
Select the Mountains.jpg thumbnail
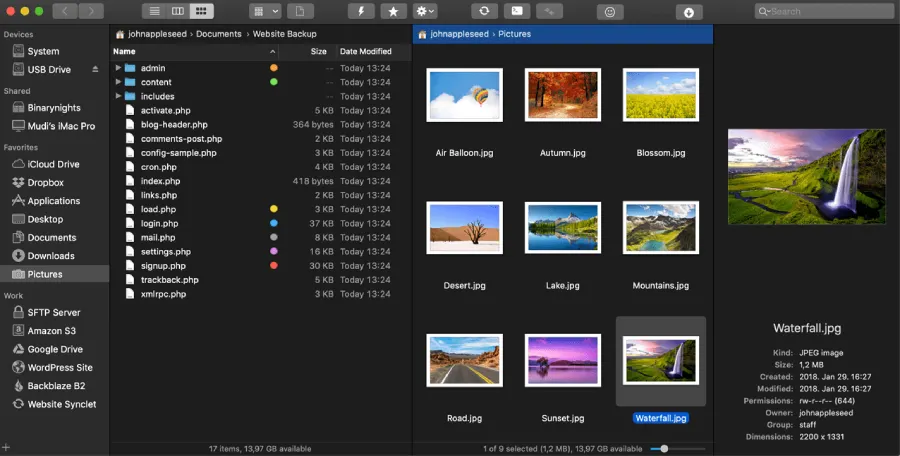point(661,227)
